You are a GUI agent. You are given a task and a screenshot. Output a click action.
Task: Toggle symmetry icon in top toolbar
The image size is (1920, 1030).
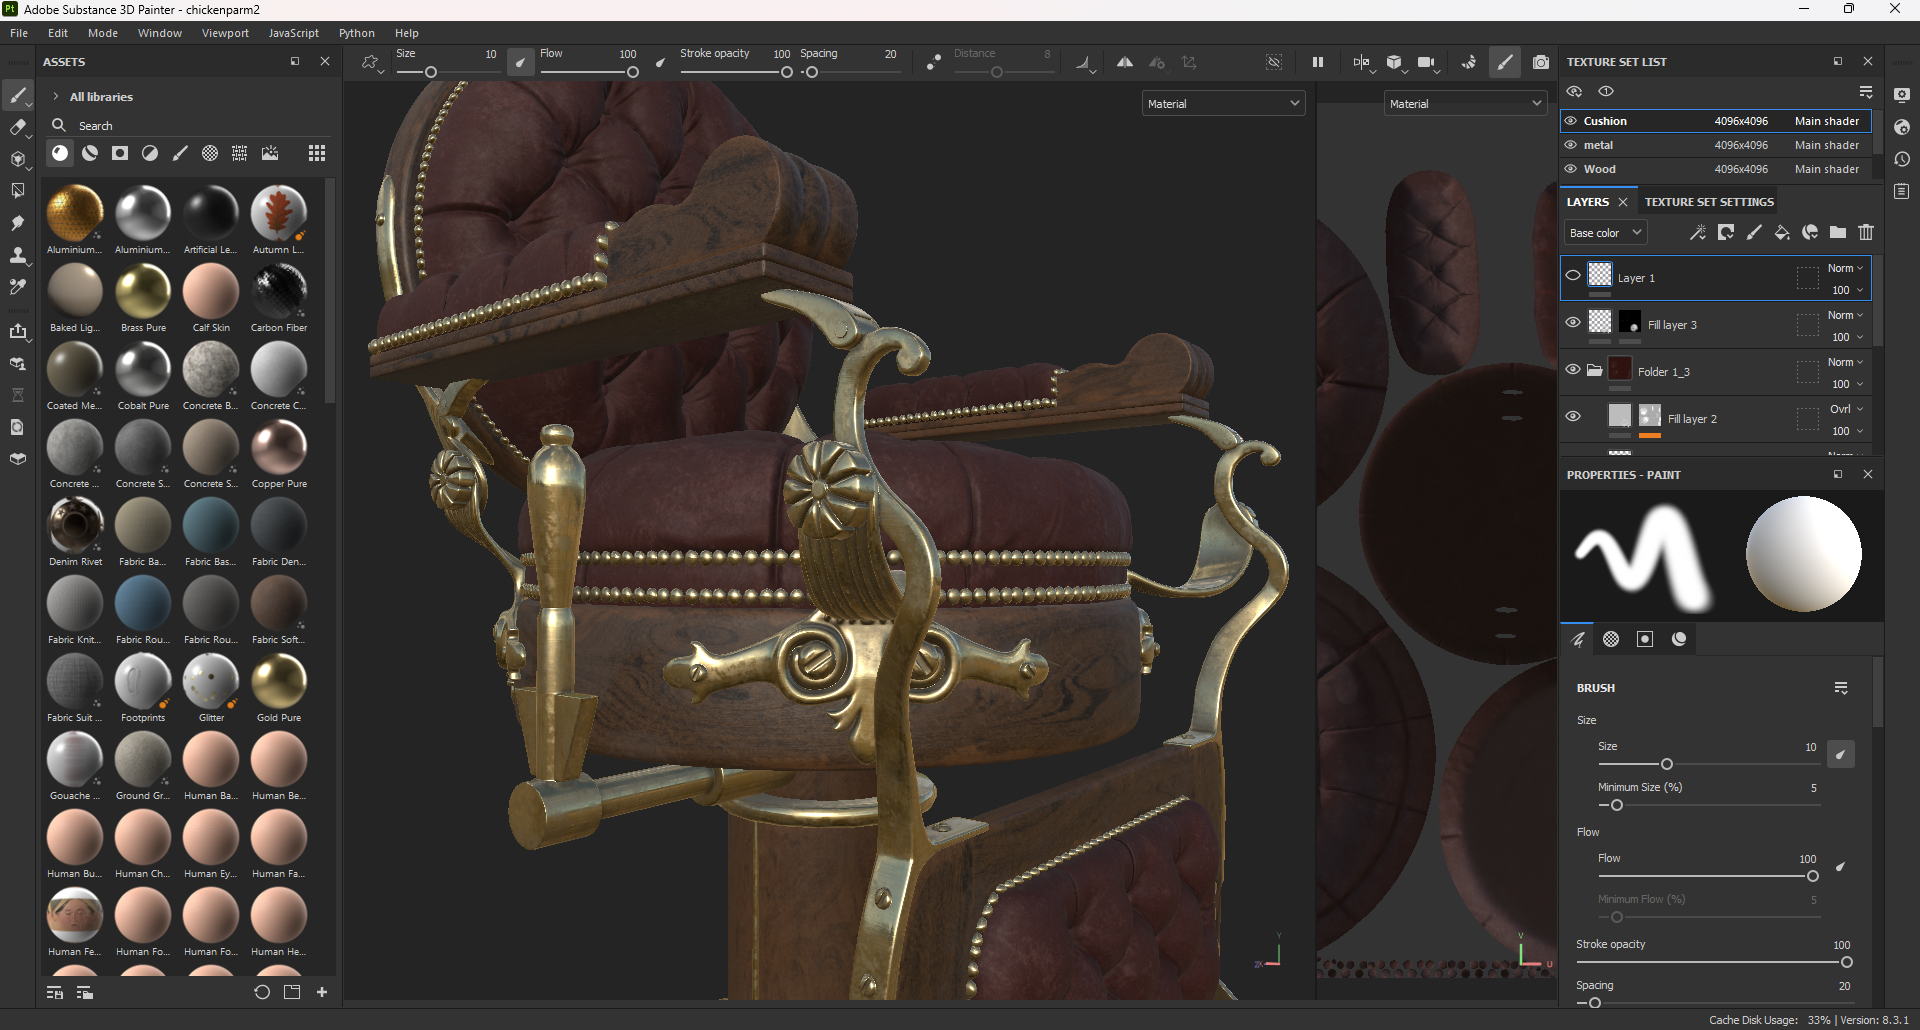(1125, 62)
